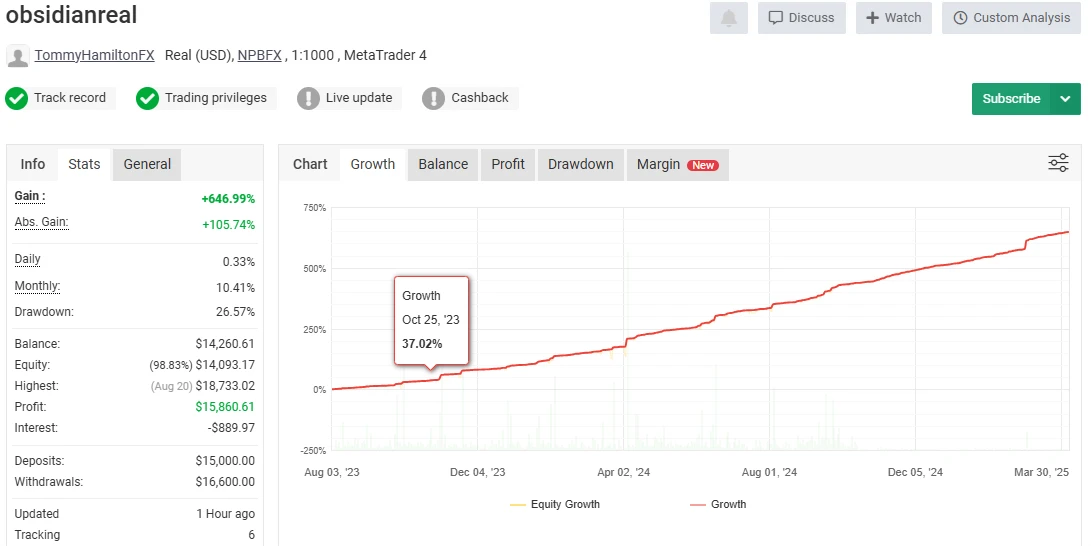1091x546 pixels.
Task: Toggle the Growth legend series
Action: click(x=718, y=504)
